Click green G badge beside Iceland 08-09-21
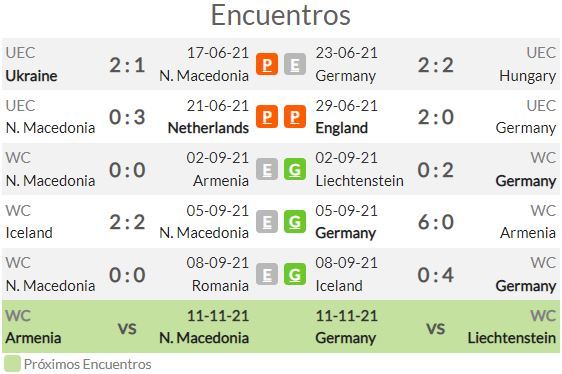Image resolution: width=562 pixels, height=374 pixels. click(295, 274)
